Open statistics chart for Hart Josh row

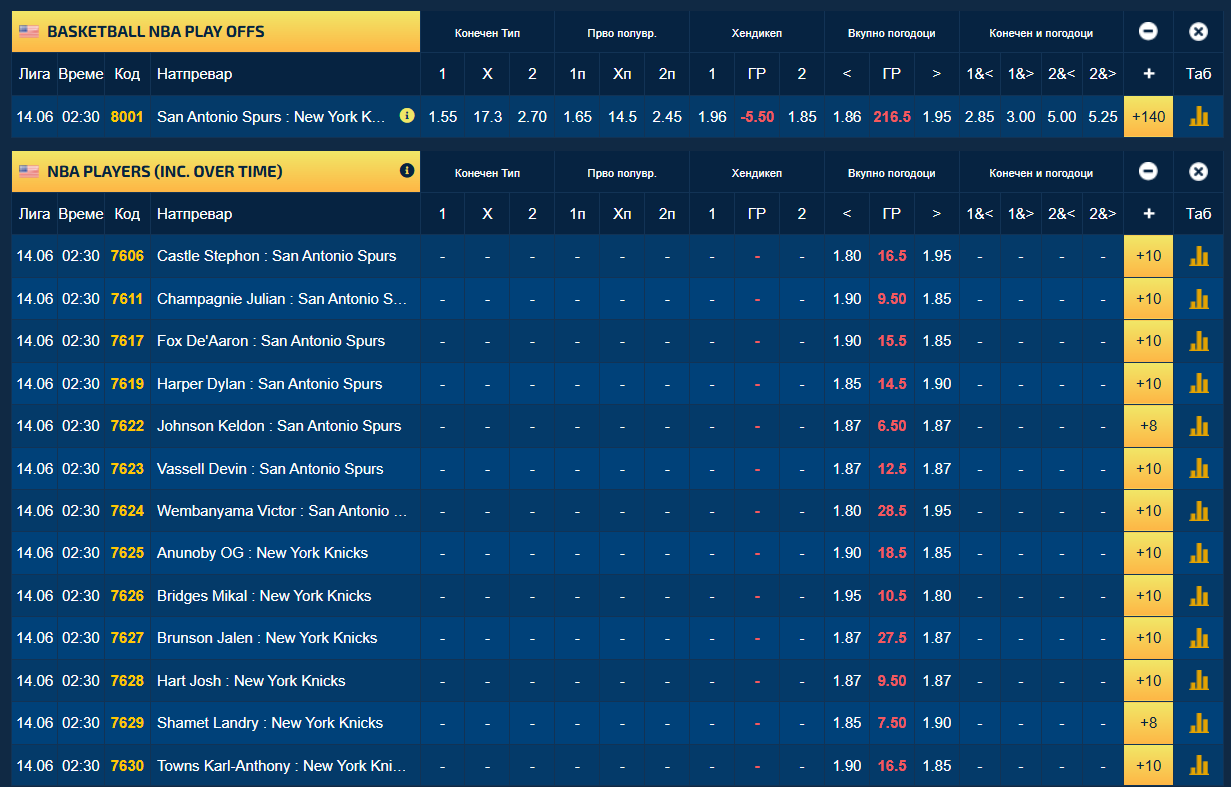(x=1198, y=681)
